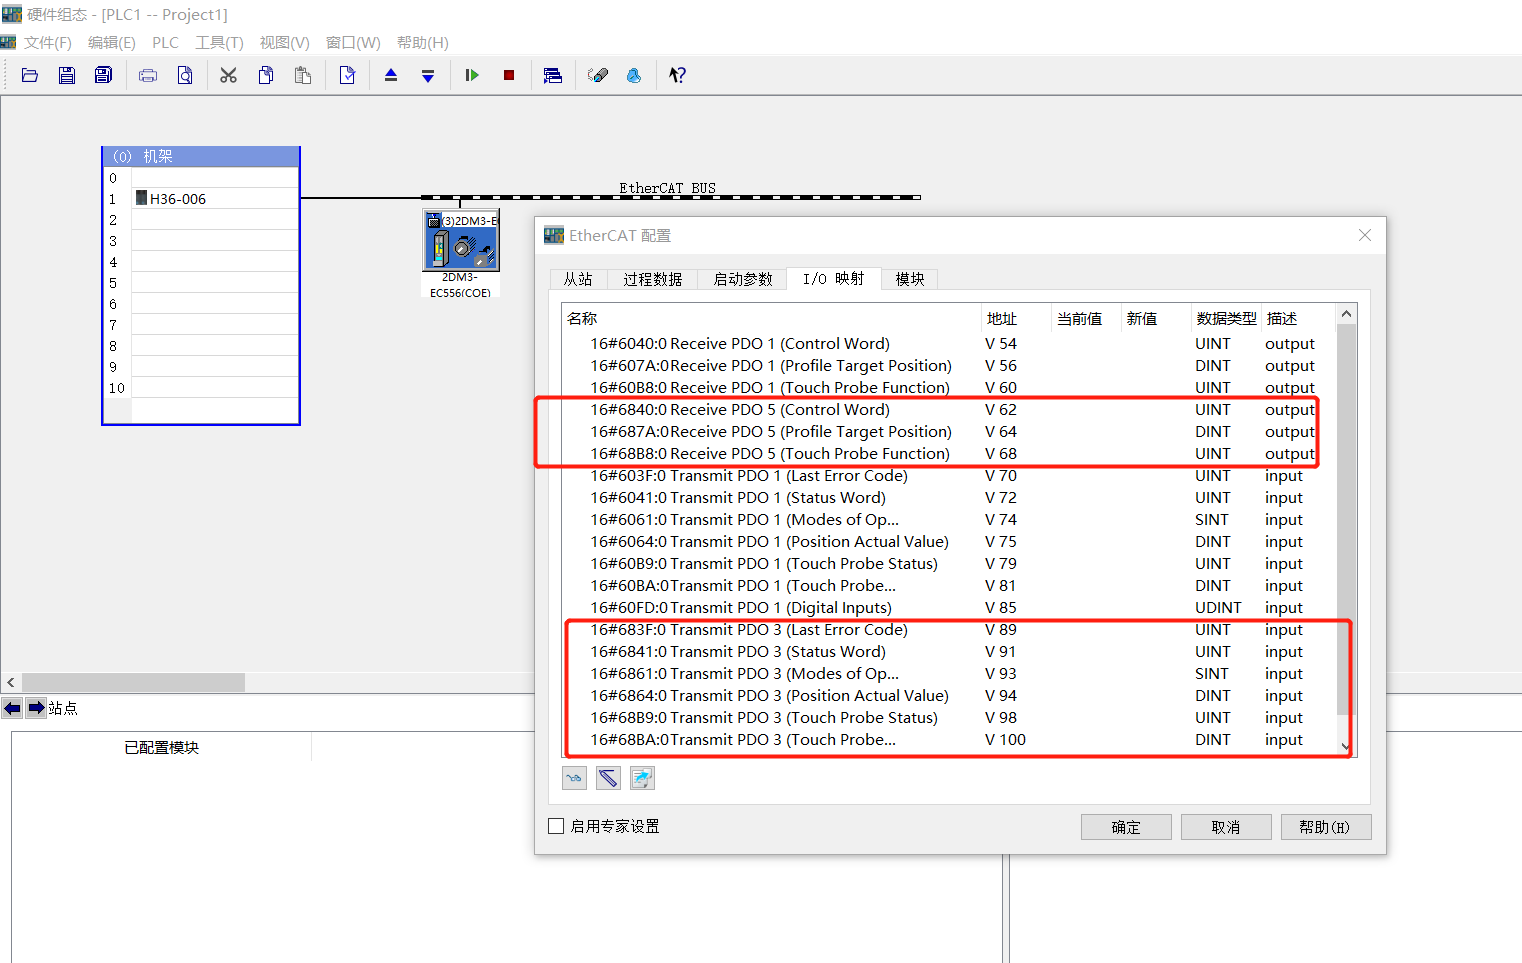Click the context Help arrow-question icon
This screenshot has width=1522, height=963.
[678, 75]
